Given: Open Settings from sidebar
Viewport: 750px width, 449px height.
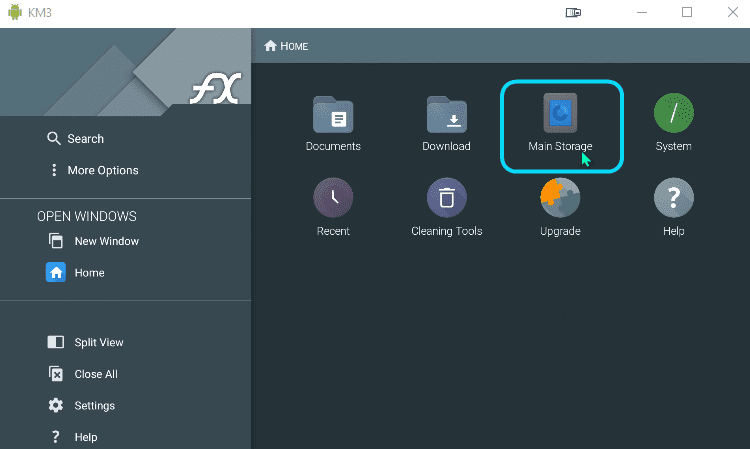Looking at the screenshot, I should [81, 405].
